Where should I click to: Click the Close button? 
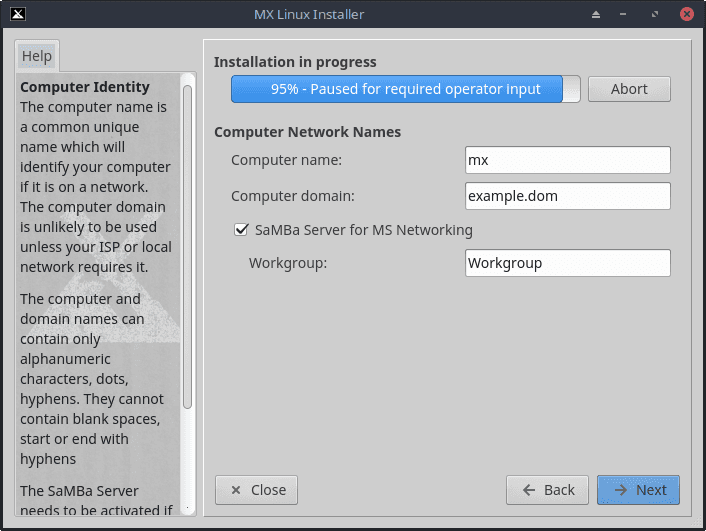point(256,490)
